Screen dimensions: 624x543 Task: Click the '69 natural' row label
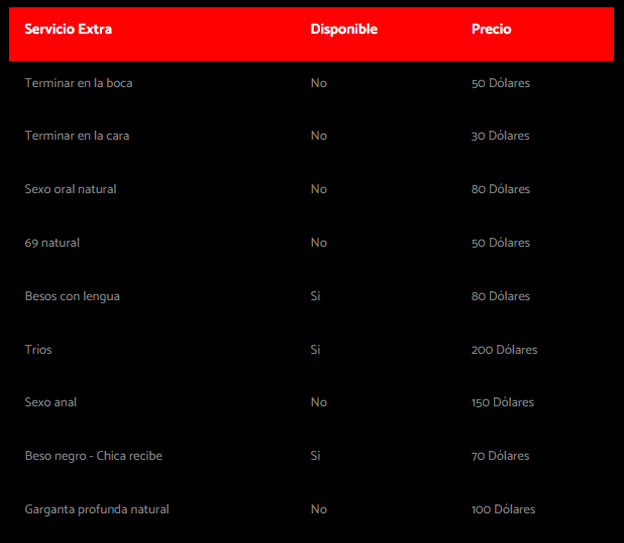click(52, 243)
